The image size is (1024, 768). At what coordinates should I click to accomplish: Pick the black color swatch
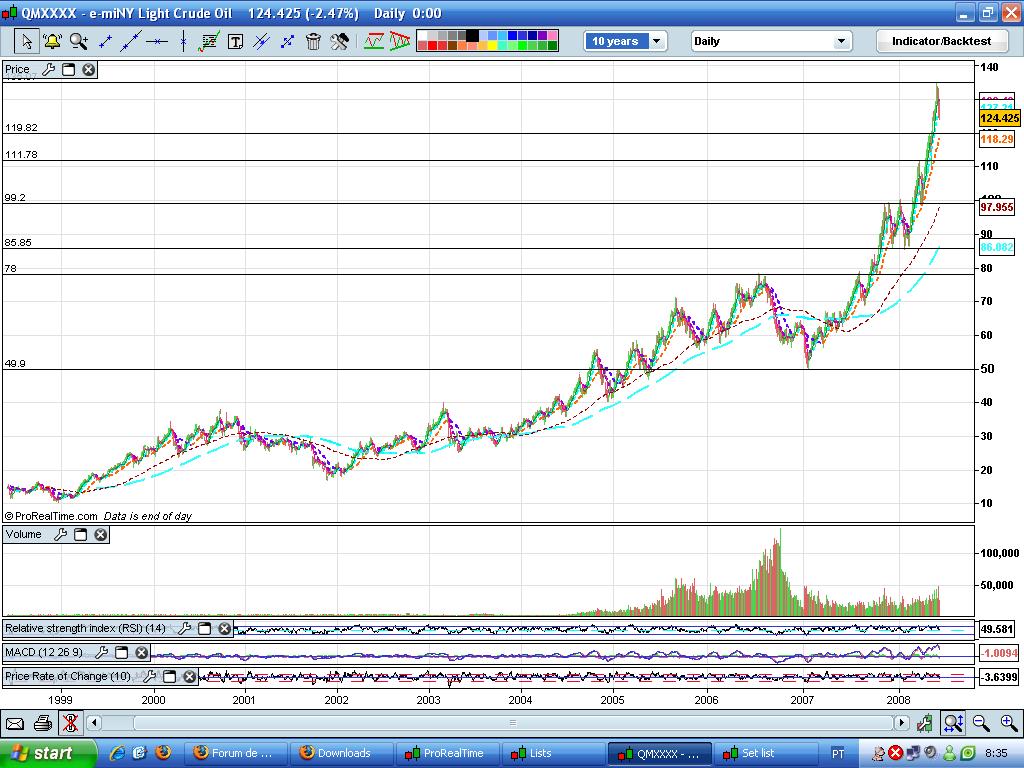472,35
